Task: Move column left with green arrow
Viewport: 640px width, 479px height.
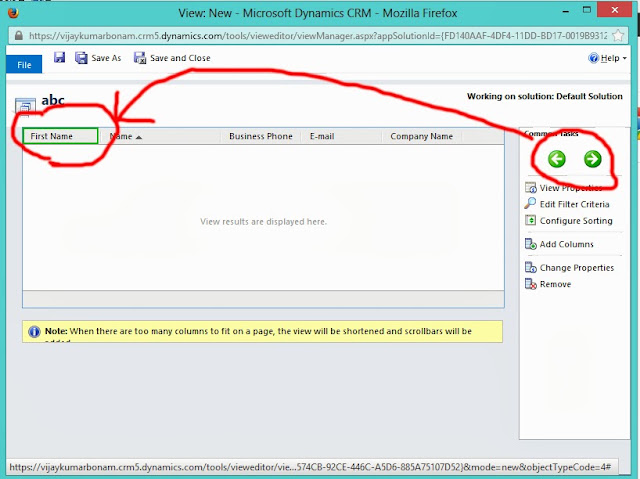Action: tap(557, 159)
